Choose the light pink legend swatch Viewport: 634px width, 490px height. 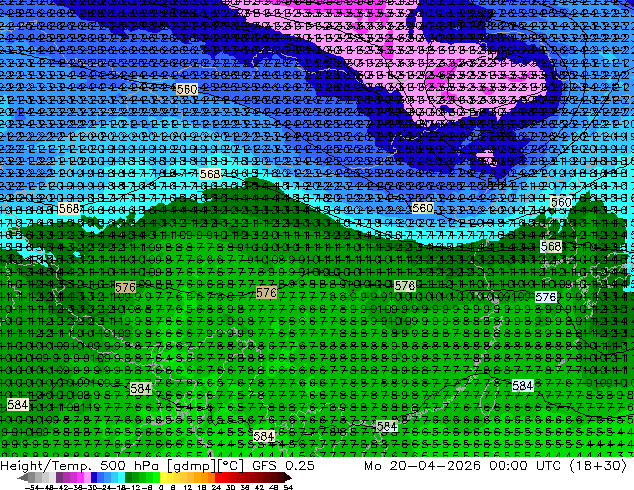[87, 477]
